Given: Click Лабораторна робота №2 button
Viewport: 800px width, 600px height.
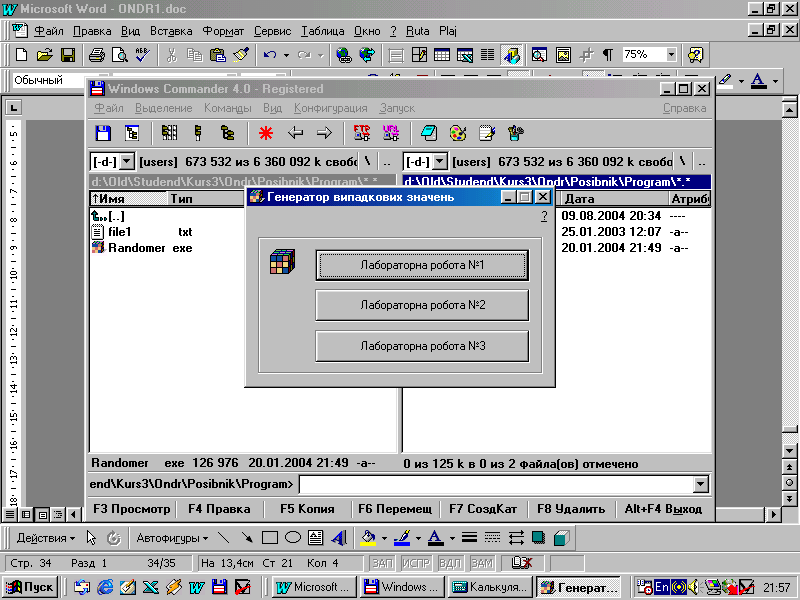Looking at the screenshot, I should pyautogui.click(x=422, y=305).
